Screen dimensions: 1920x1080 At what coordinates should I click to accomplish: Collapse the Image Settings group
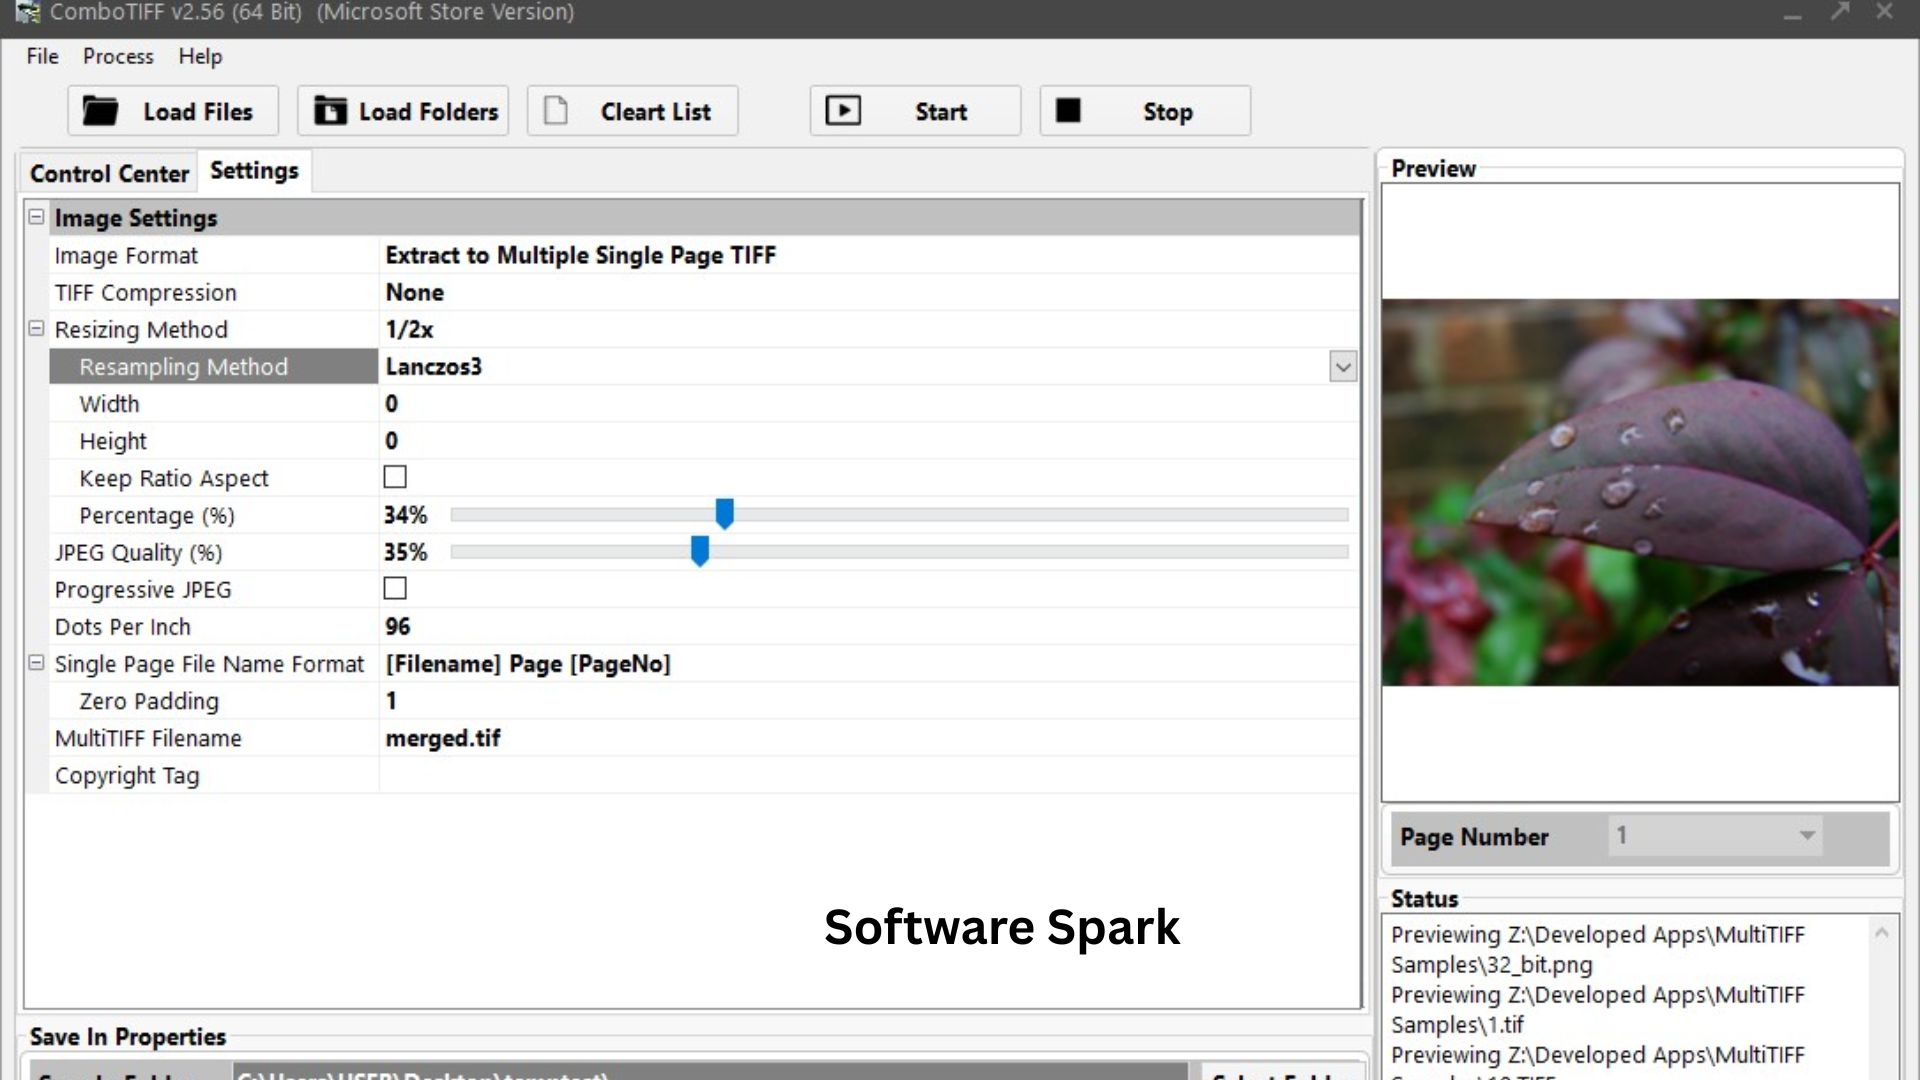36,217
